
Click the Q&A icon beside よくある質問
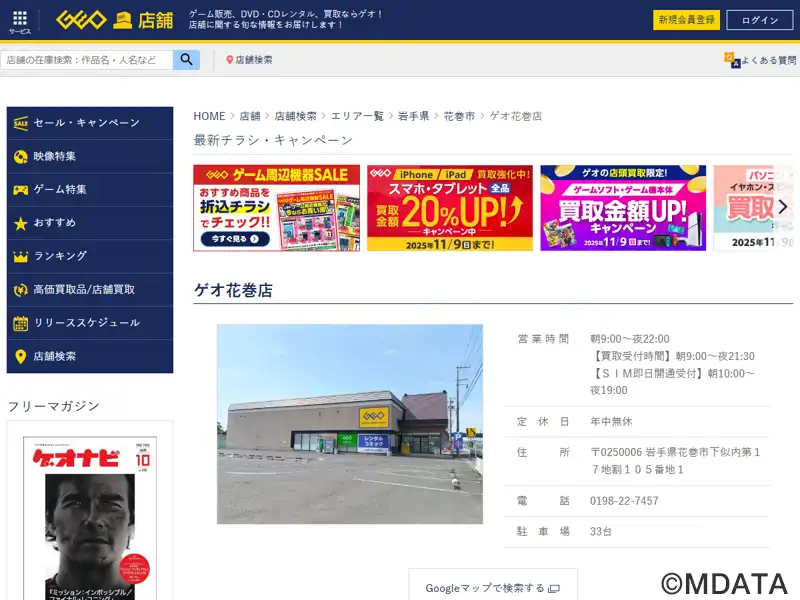732,60
